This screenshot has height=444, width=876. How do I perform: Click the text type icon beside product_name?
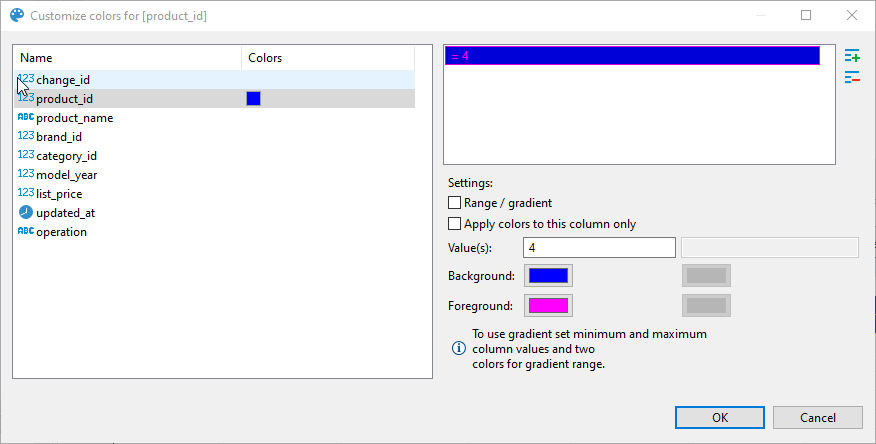[x=26, y=117]
